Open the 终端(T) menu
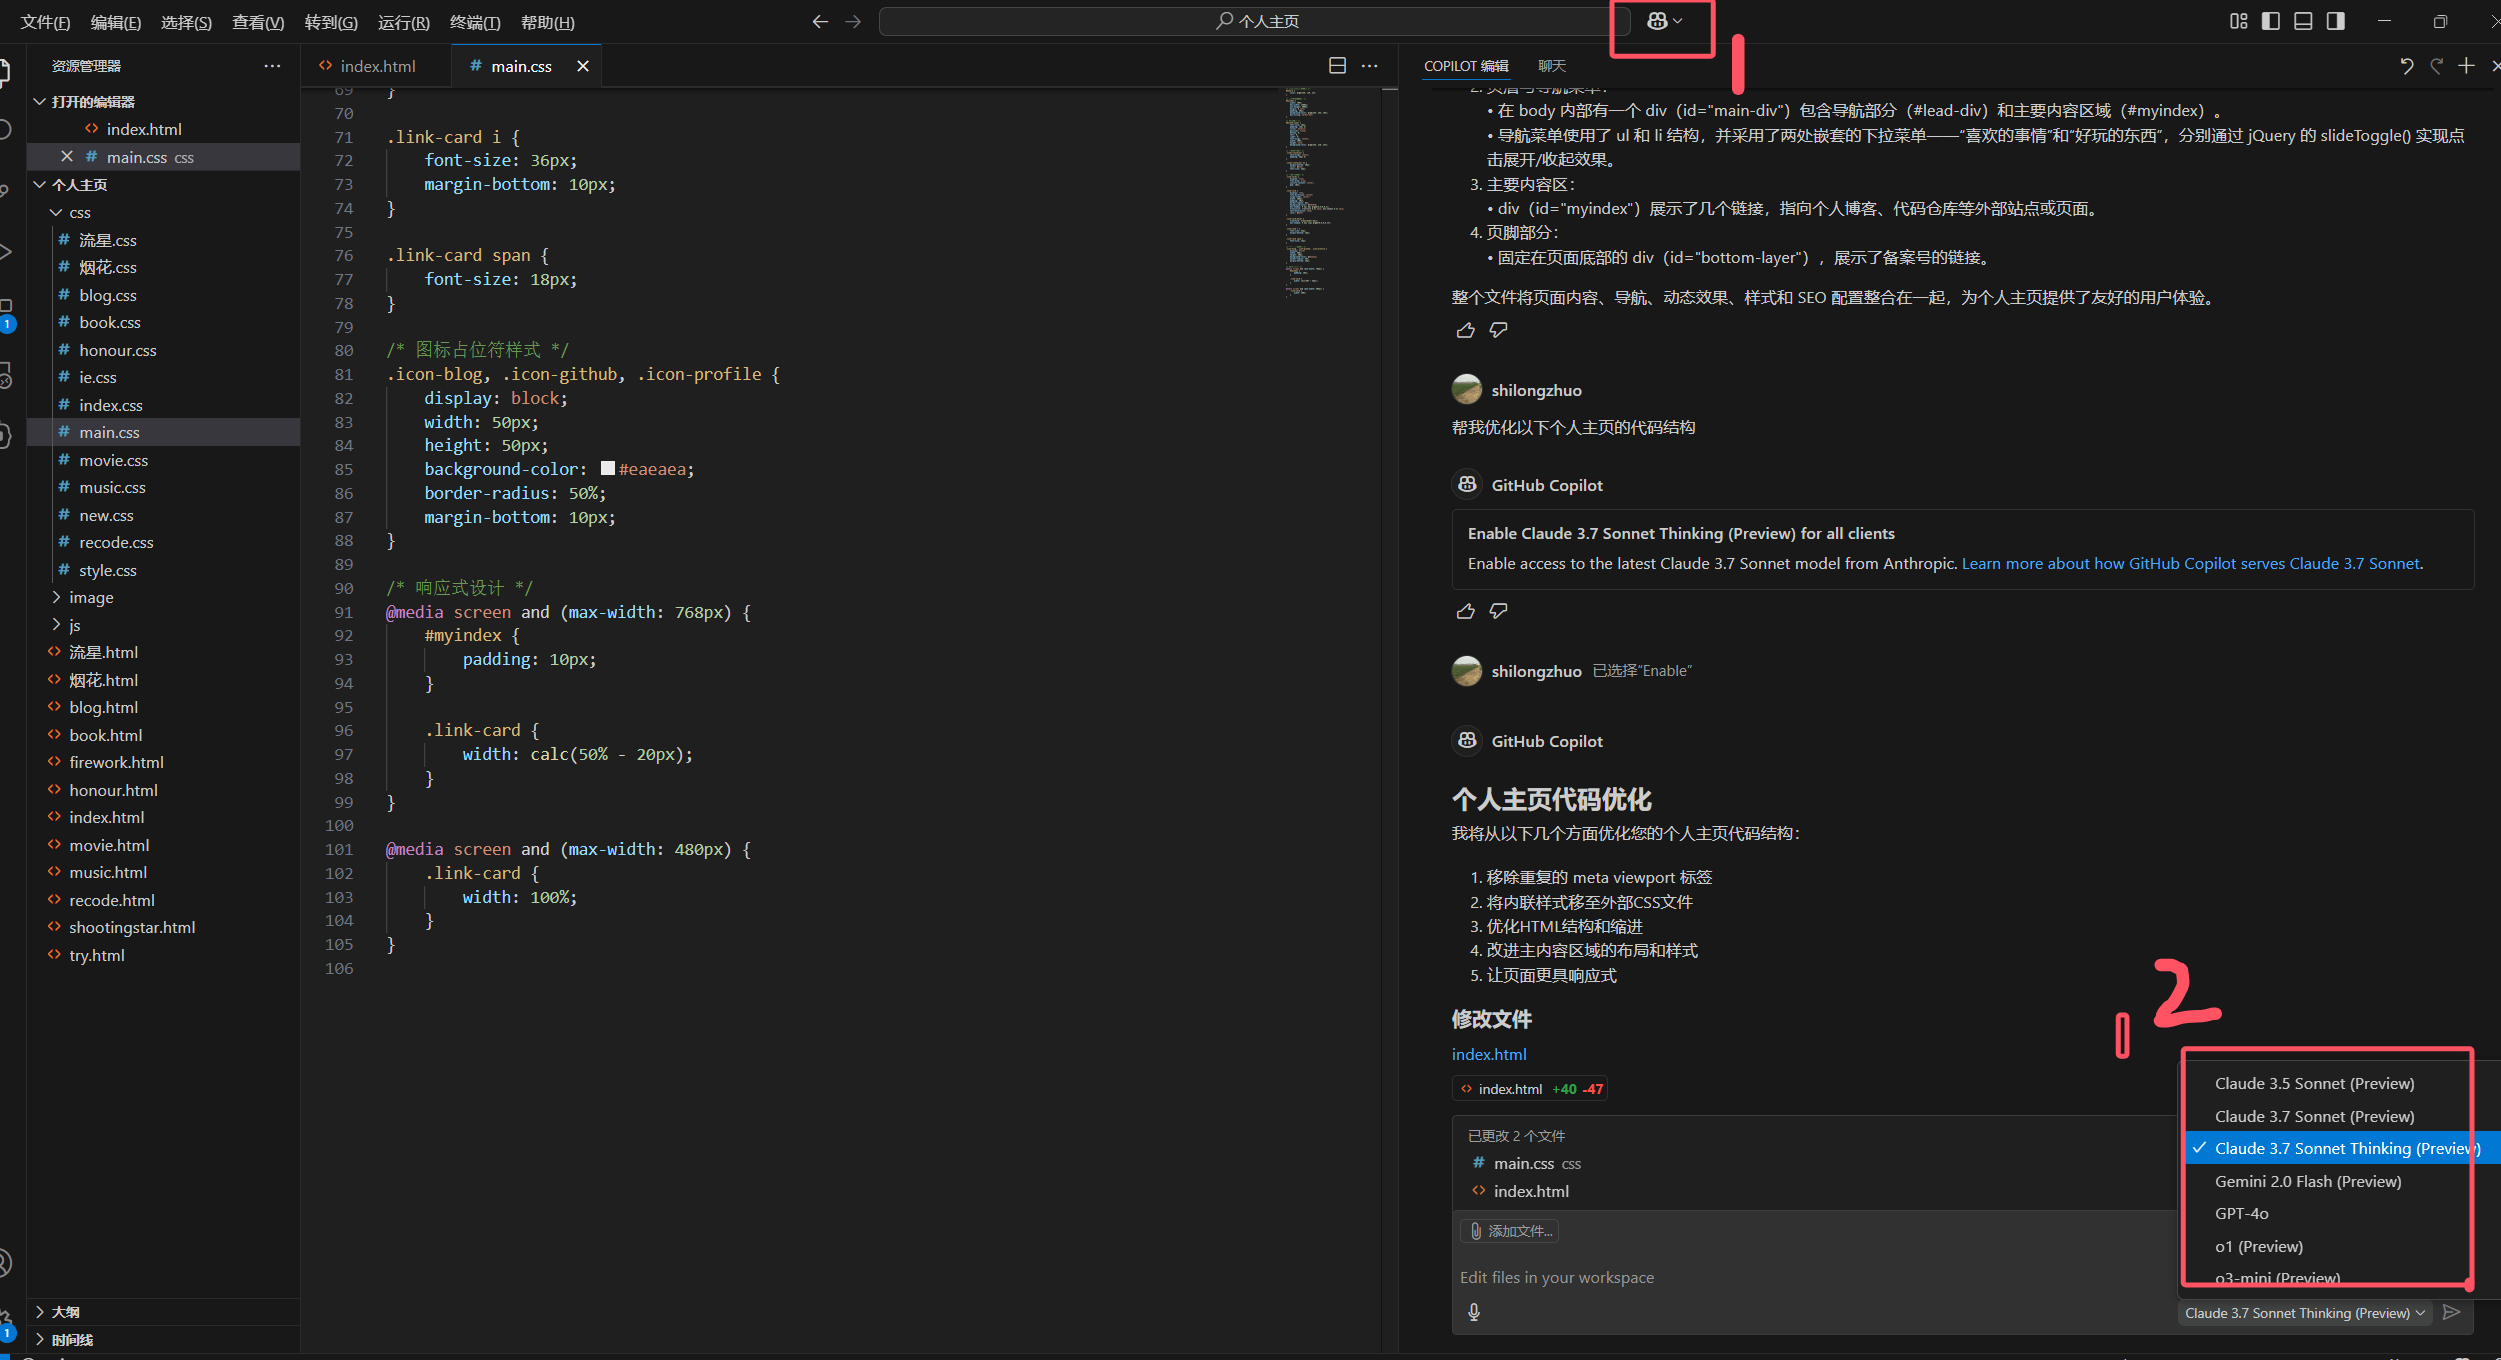The image size is (2501, 1360). click(474, 22)
